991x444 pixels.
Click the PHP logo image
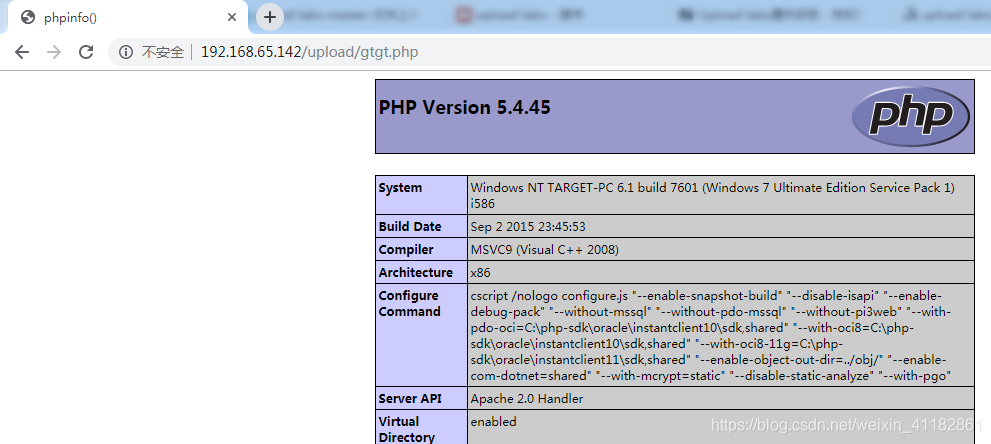tap(910, 116)
